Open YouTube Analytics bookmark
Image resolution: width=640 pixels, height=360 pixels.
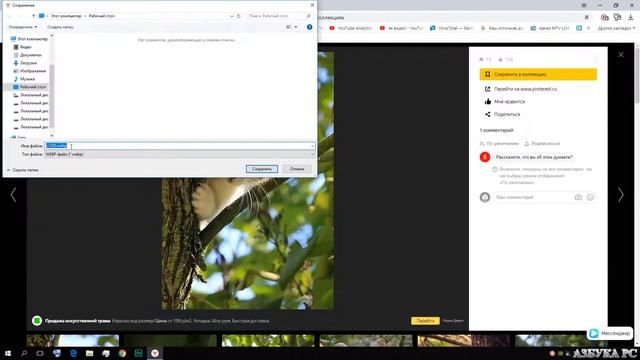coord(351,28)
